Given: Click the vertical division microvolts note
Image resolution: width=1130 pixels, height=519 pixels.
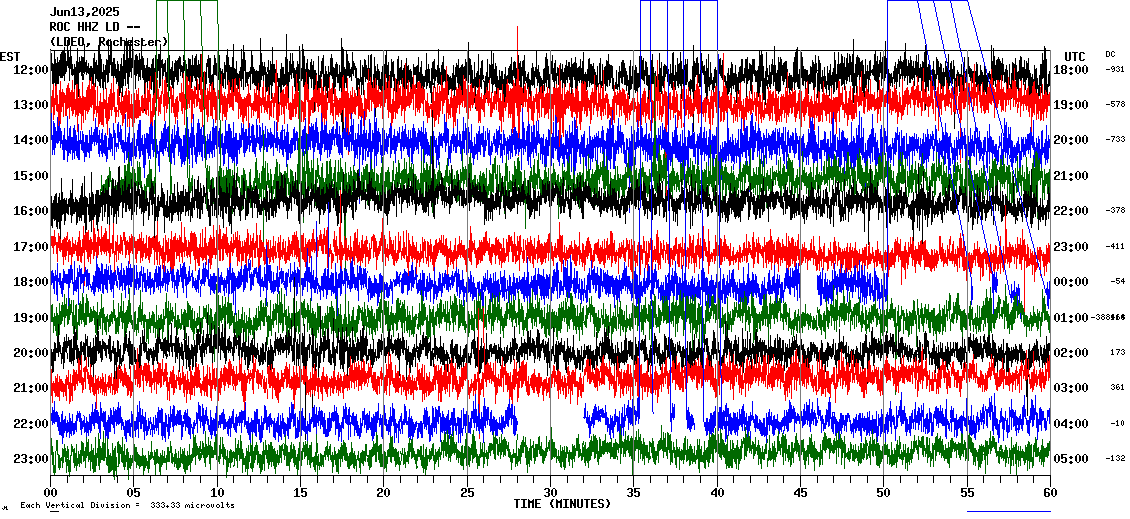Looking at the screenshot, I should tap(127, 506).
